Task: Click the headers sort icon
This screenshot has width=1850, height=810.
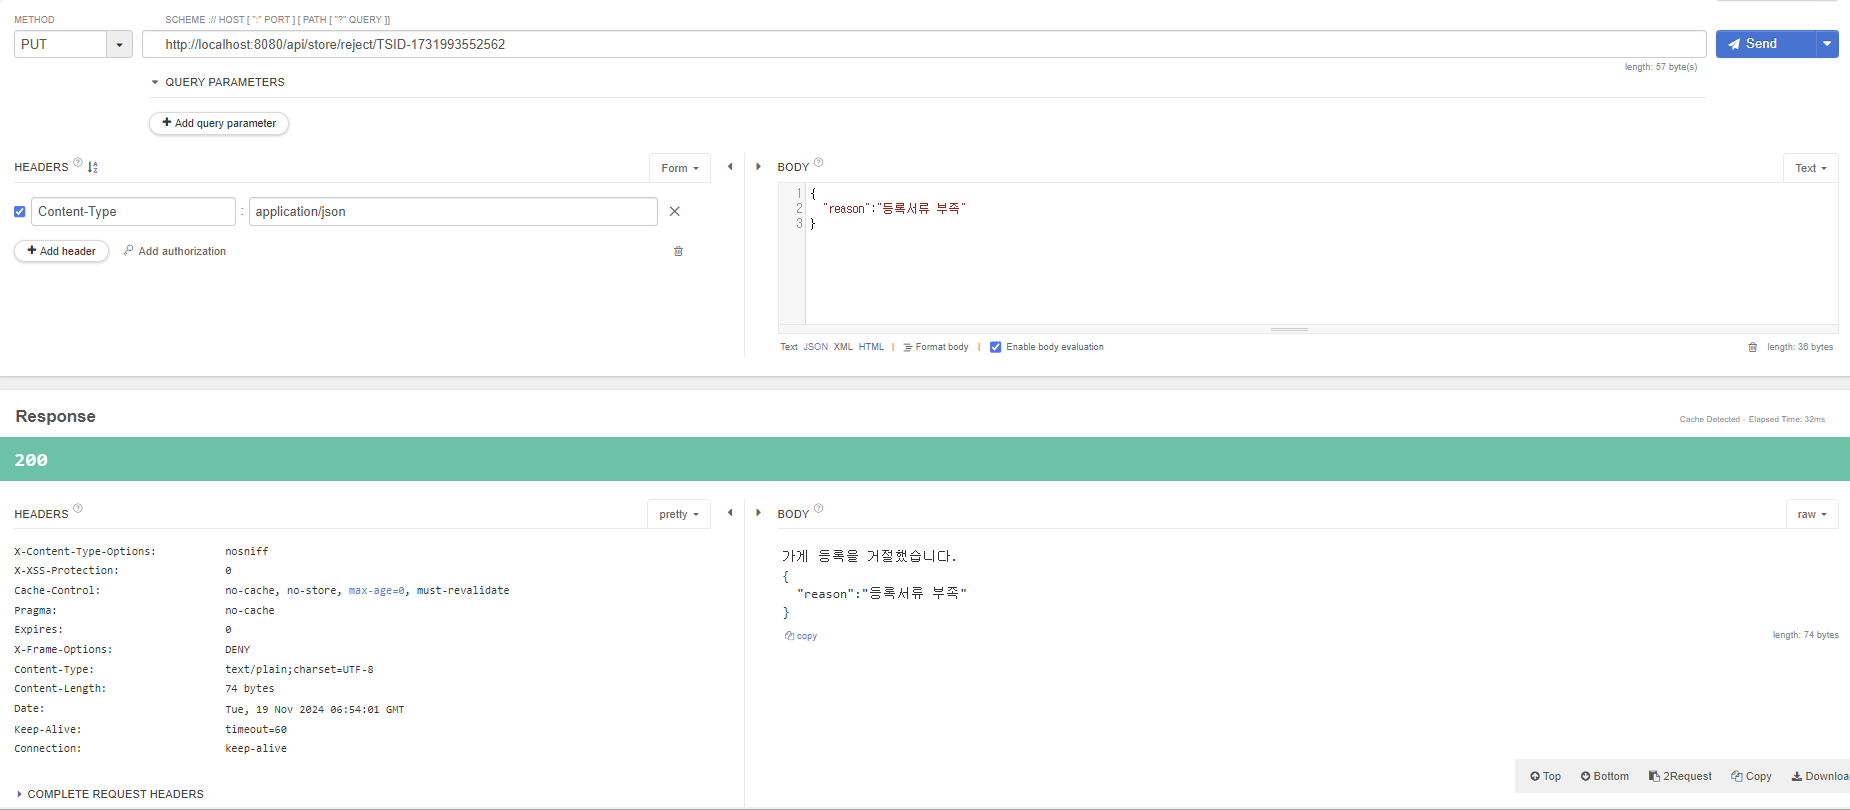Action: [x=93, y=167]
